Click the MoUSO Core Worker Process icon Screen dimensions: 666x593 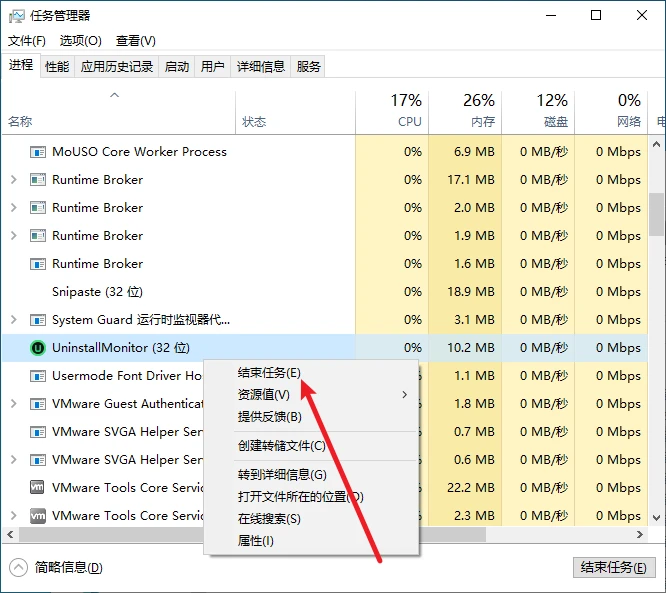(38, 152)
